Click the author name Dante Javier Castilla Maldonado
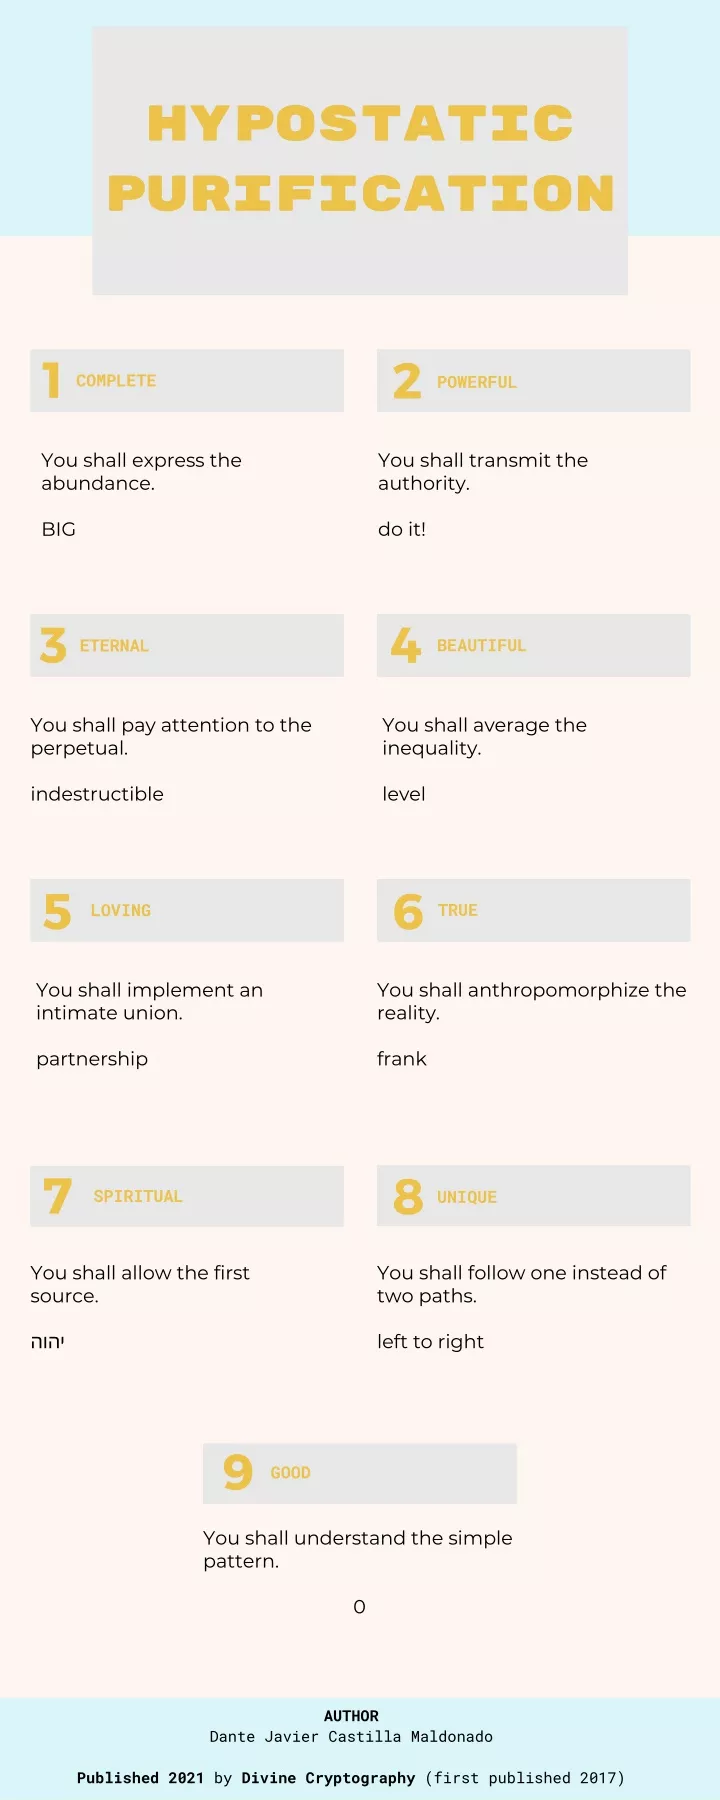720x1800 pixels. pos(351,1737)
